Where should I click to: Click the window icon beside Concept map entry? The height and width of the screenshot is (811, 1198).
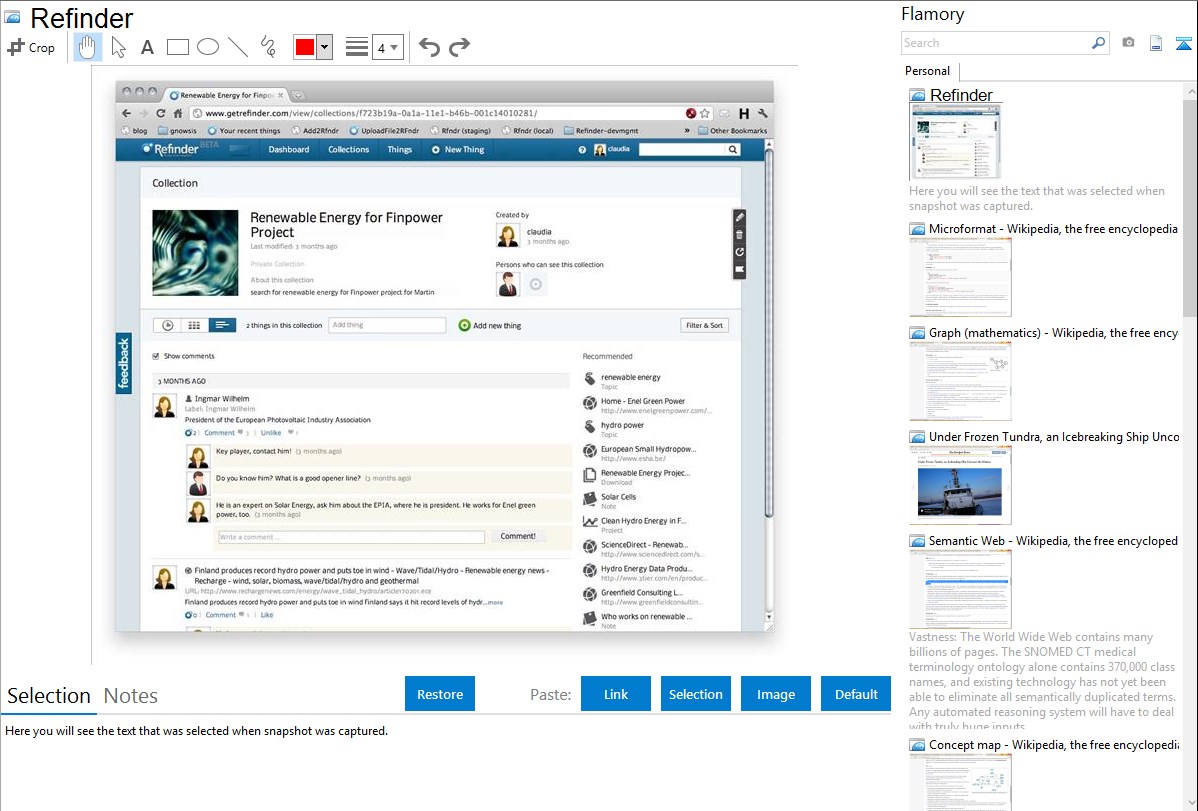pyautogui.click(x=917, y=744)
